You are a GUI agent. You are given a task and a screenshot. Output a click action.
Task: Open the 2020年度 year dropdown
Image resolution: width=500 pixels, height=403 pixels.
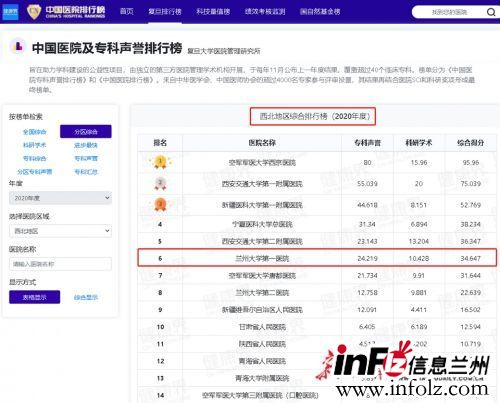pos(60,198)
